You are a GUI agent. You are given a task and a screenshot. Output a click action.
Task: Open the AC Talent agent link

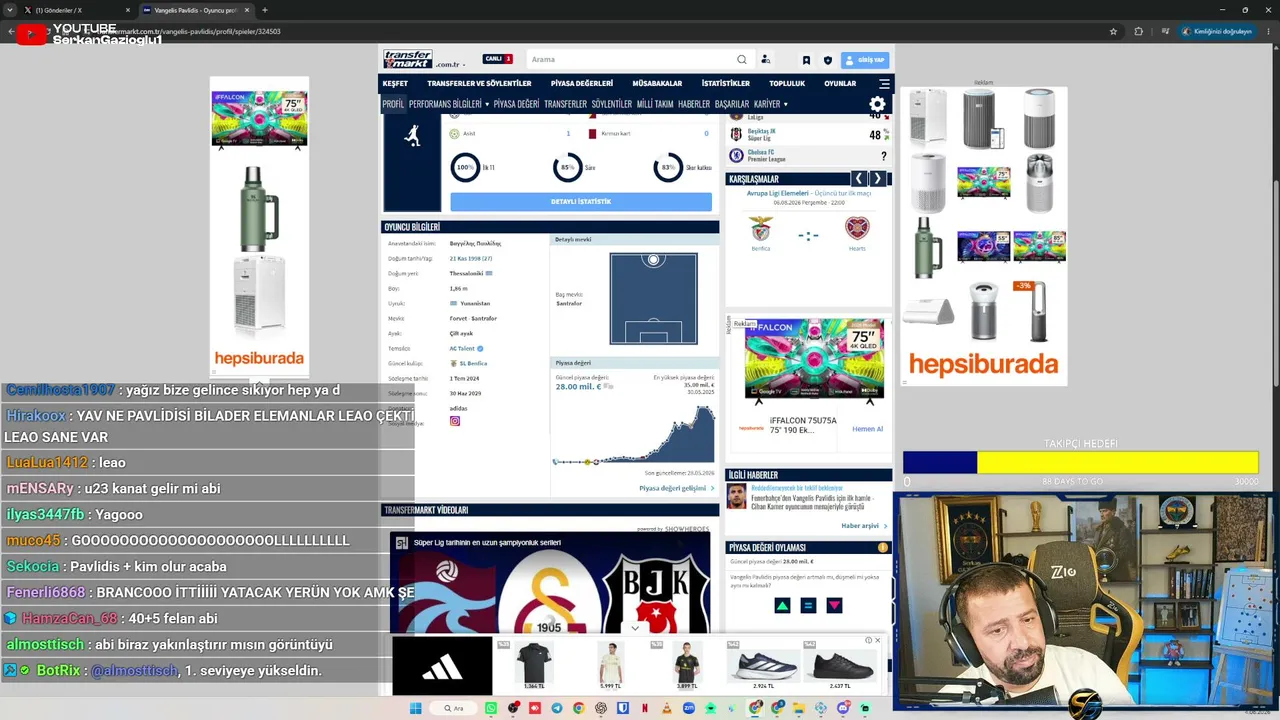[x=463, y=348]
